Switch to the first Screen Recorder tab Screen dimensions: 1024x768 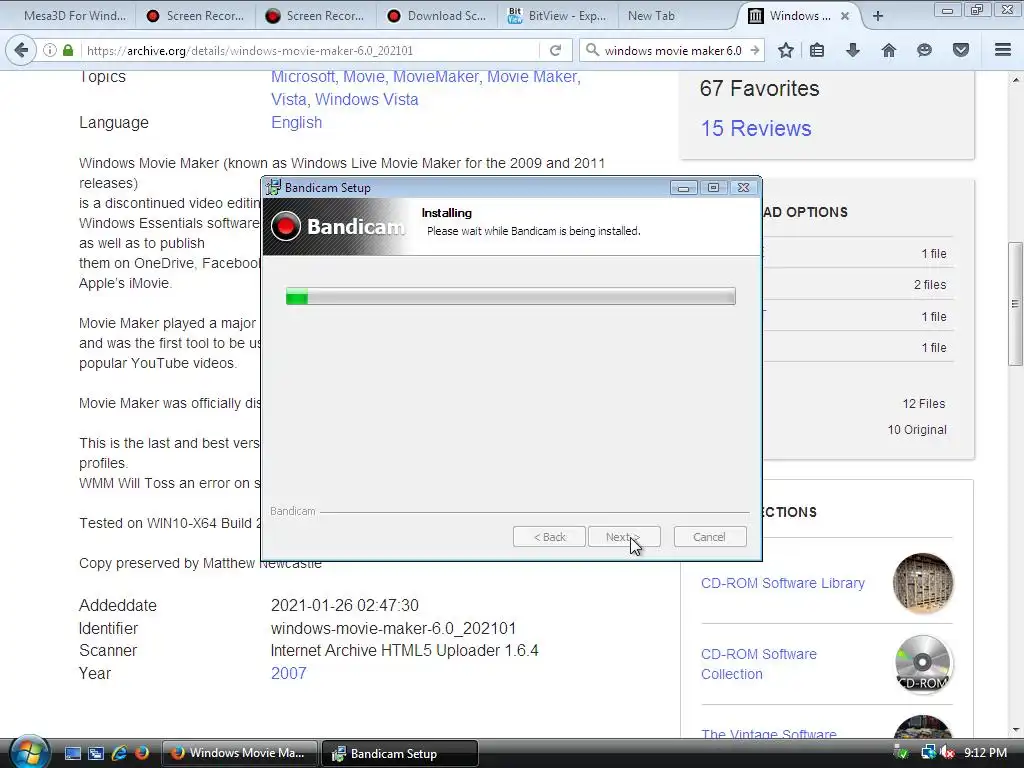tap(195, 16)
